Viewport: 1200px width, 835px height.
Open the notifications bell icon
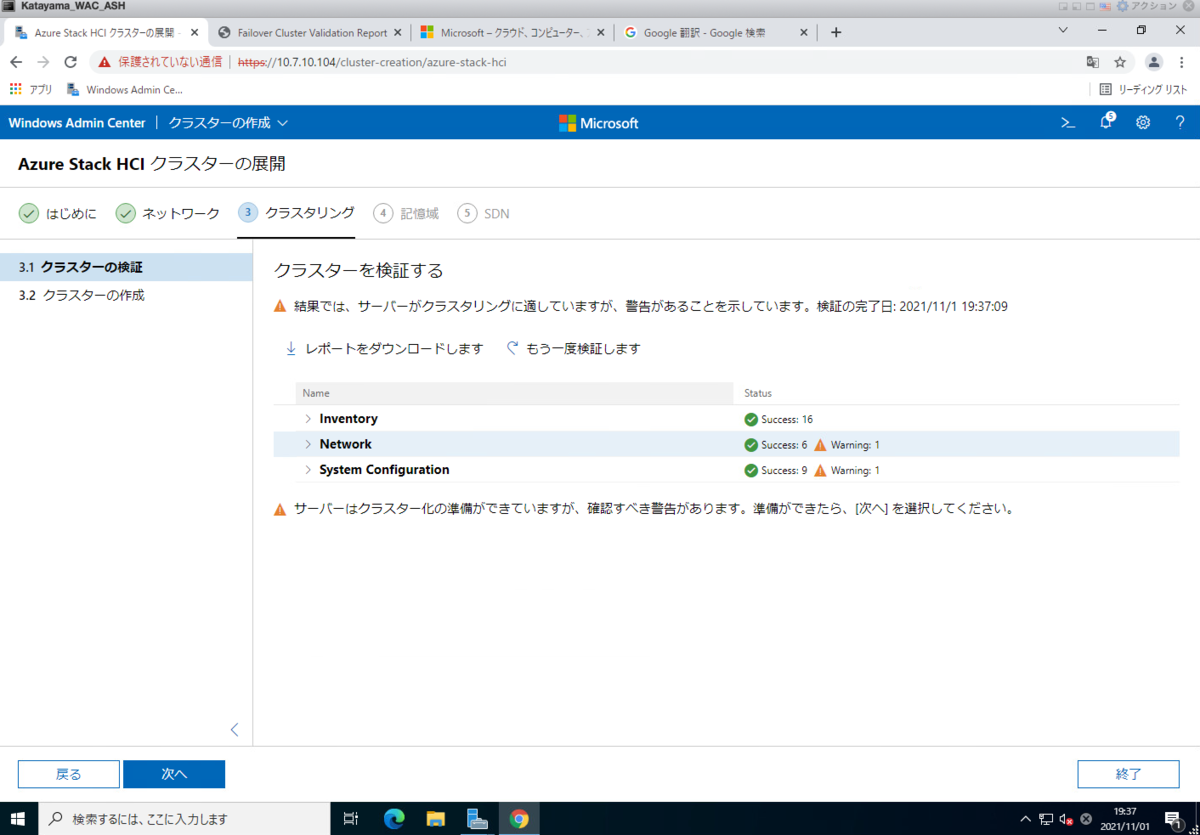(x=1106, y=123)
